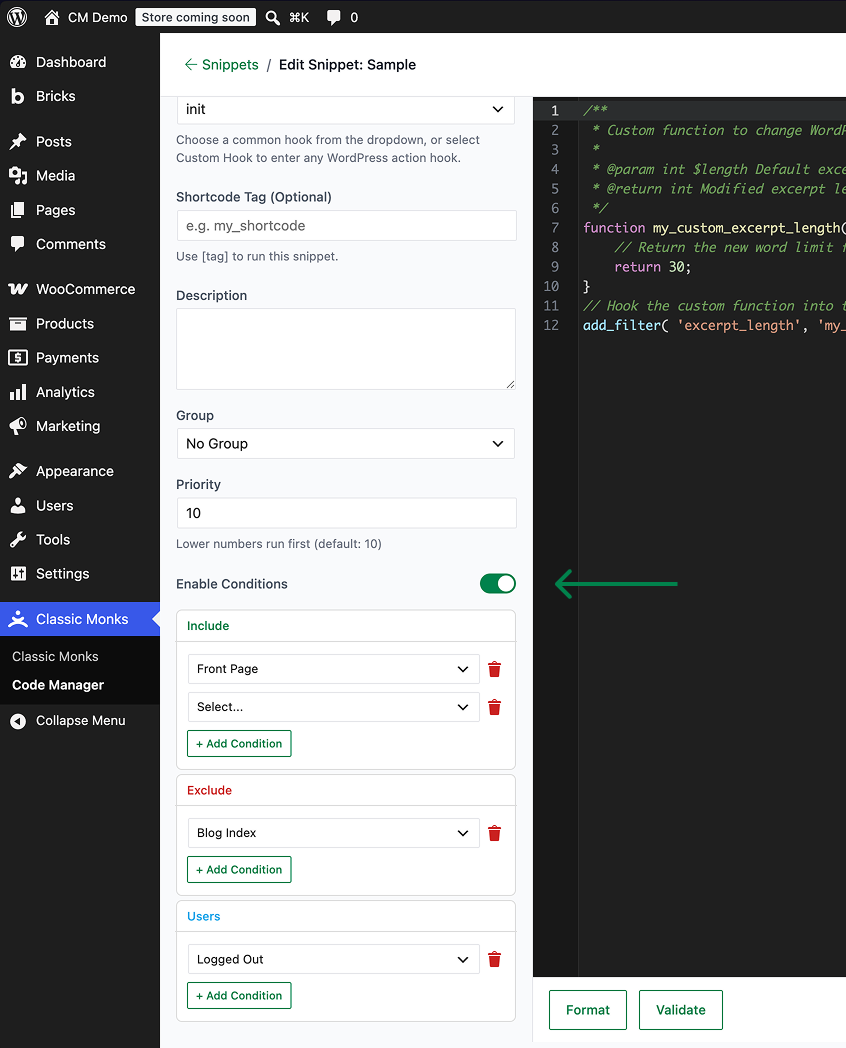This screenshot has height=1048, width=846.
Task: Open the Code Manager submenu item
Action: click(x=58, y=685)
